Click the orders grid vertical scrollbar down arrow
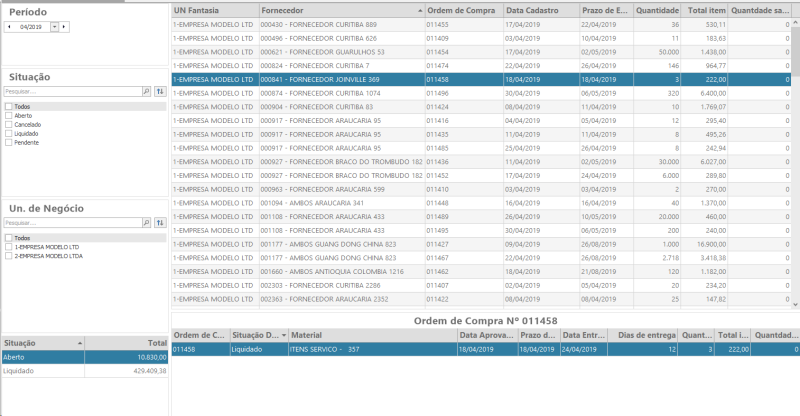Viewport: 800px width, 416px height. 795,304
